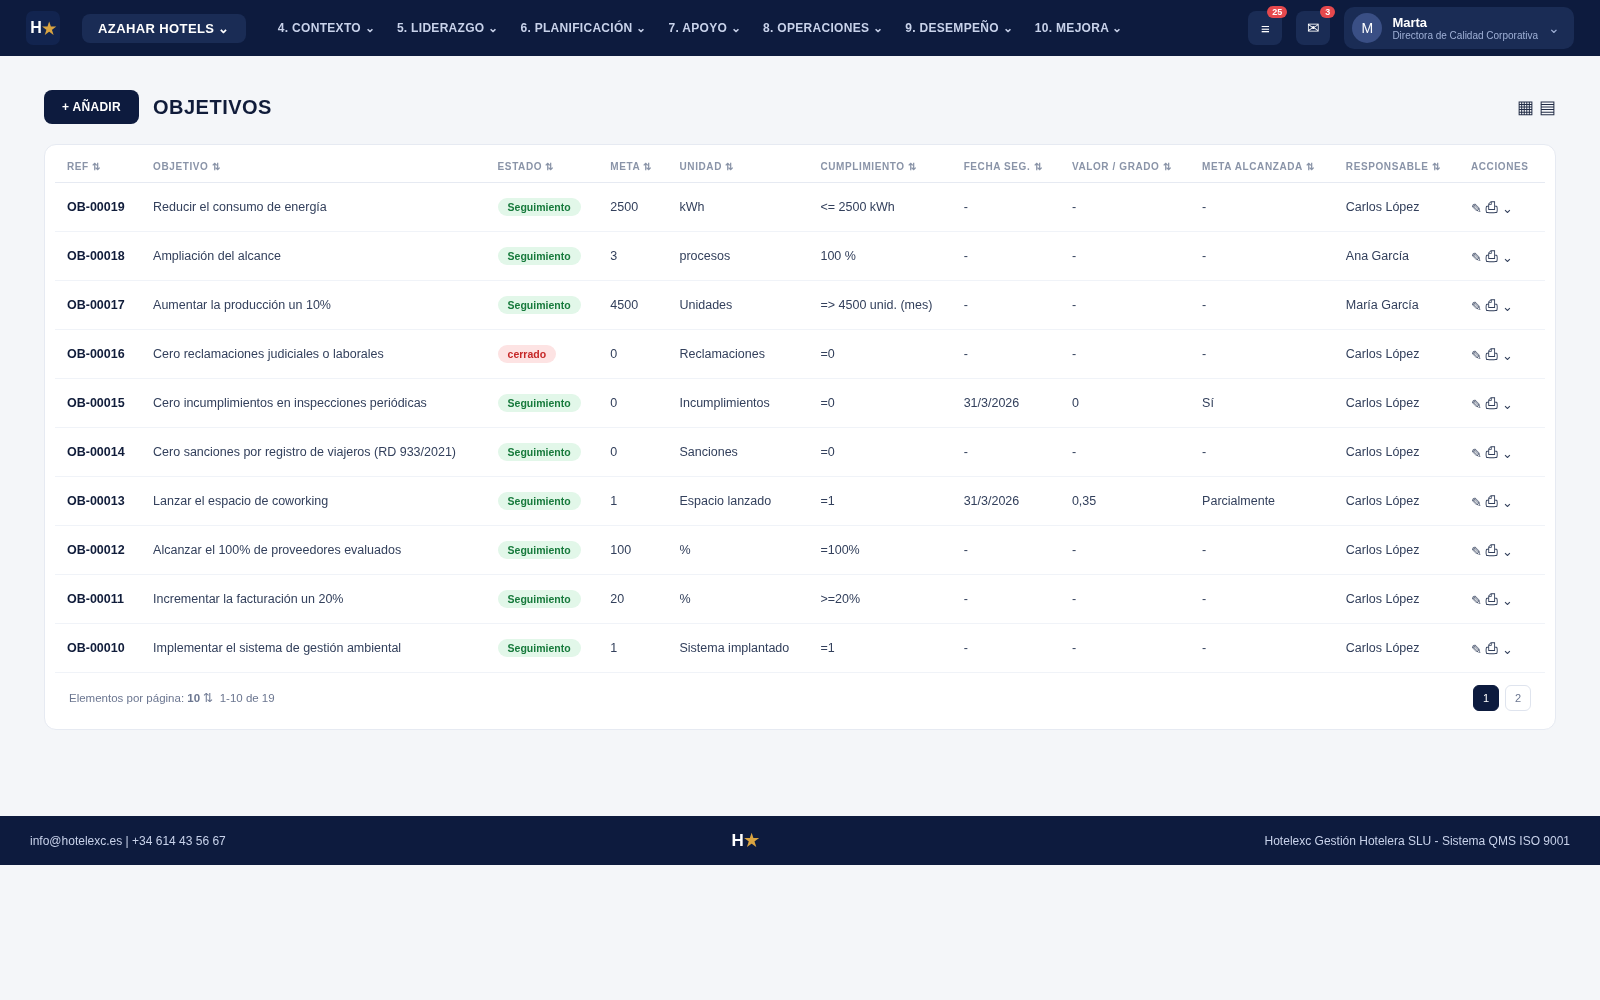Click the cerrado status badge on OB-00016

pos(527,354)
